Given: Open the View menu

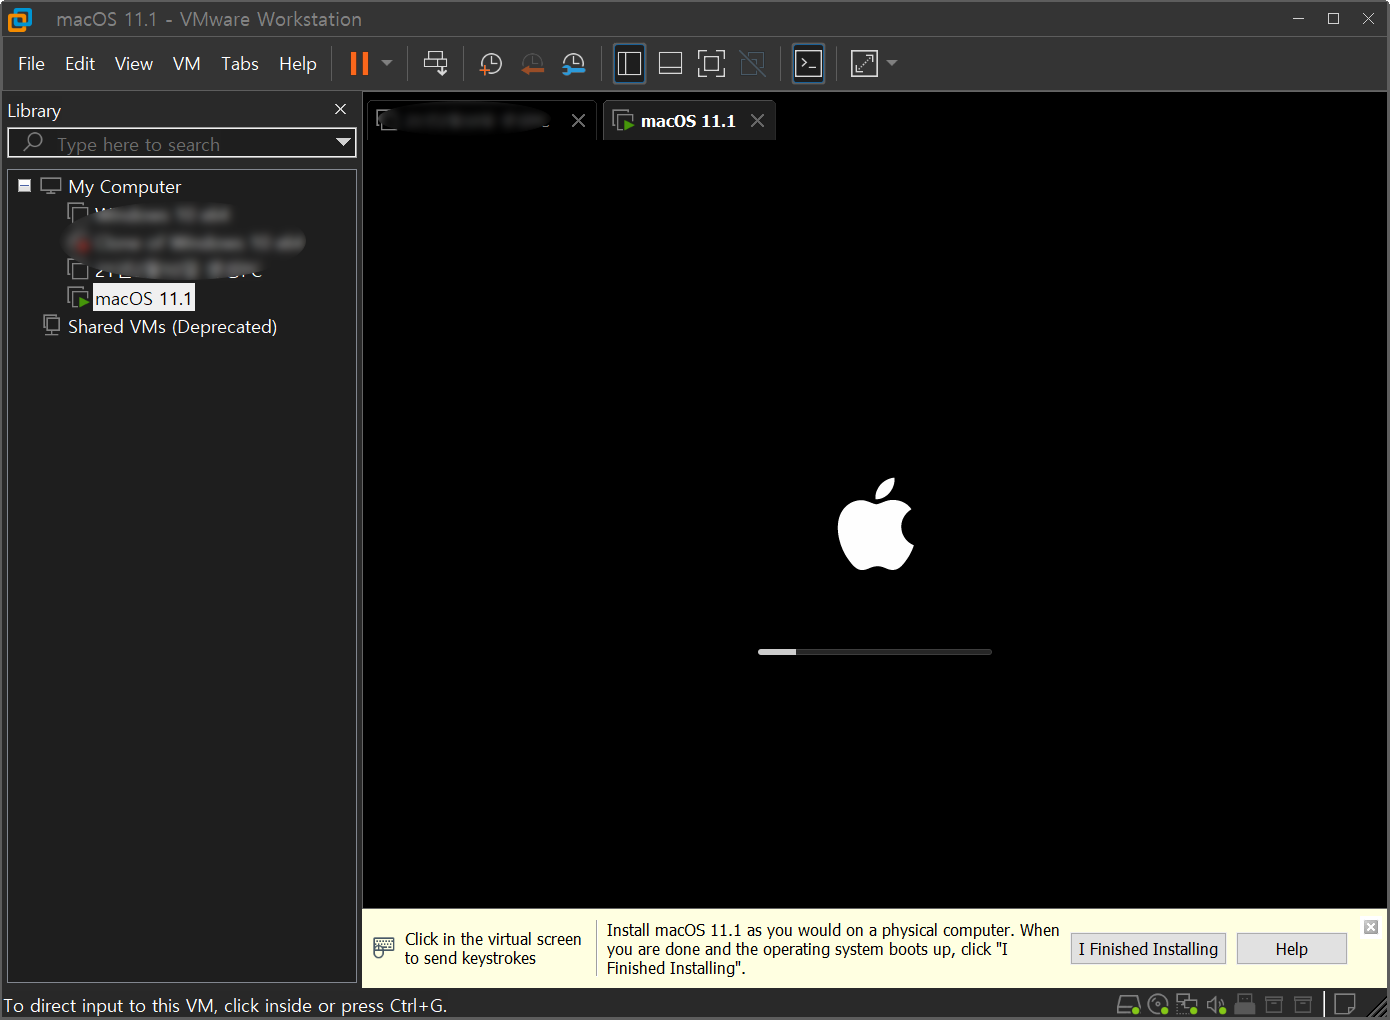Looking at the screenshot, I should [134, 64].
